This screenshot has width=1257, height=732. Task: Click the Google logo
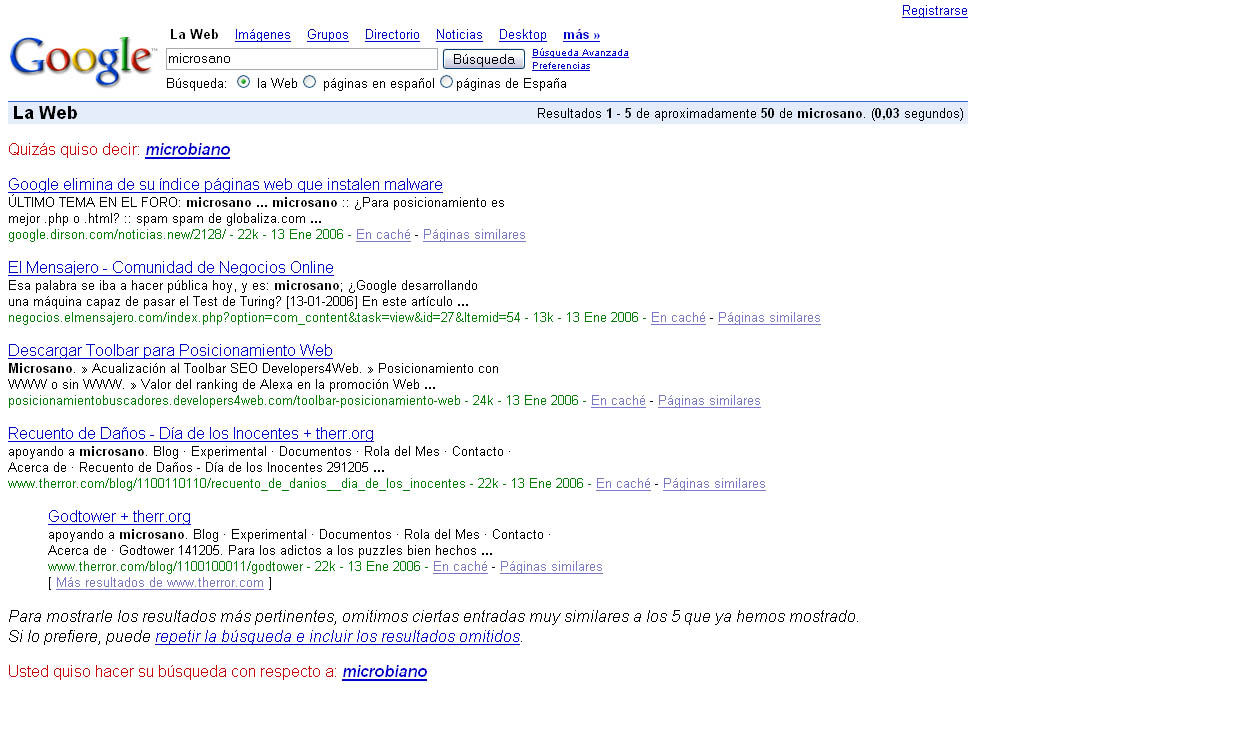click(82, 61)
